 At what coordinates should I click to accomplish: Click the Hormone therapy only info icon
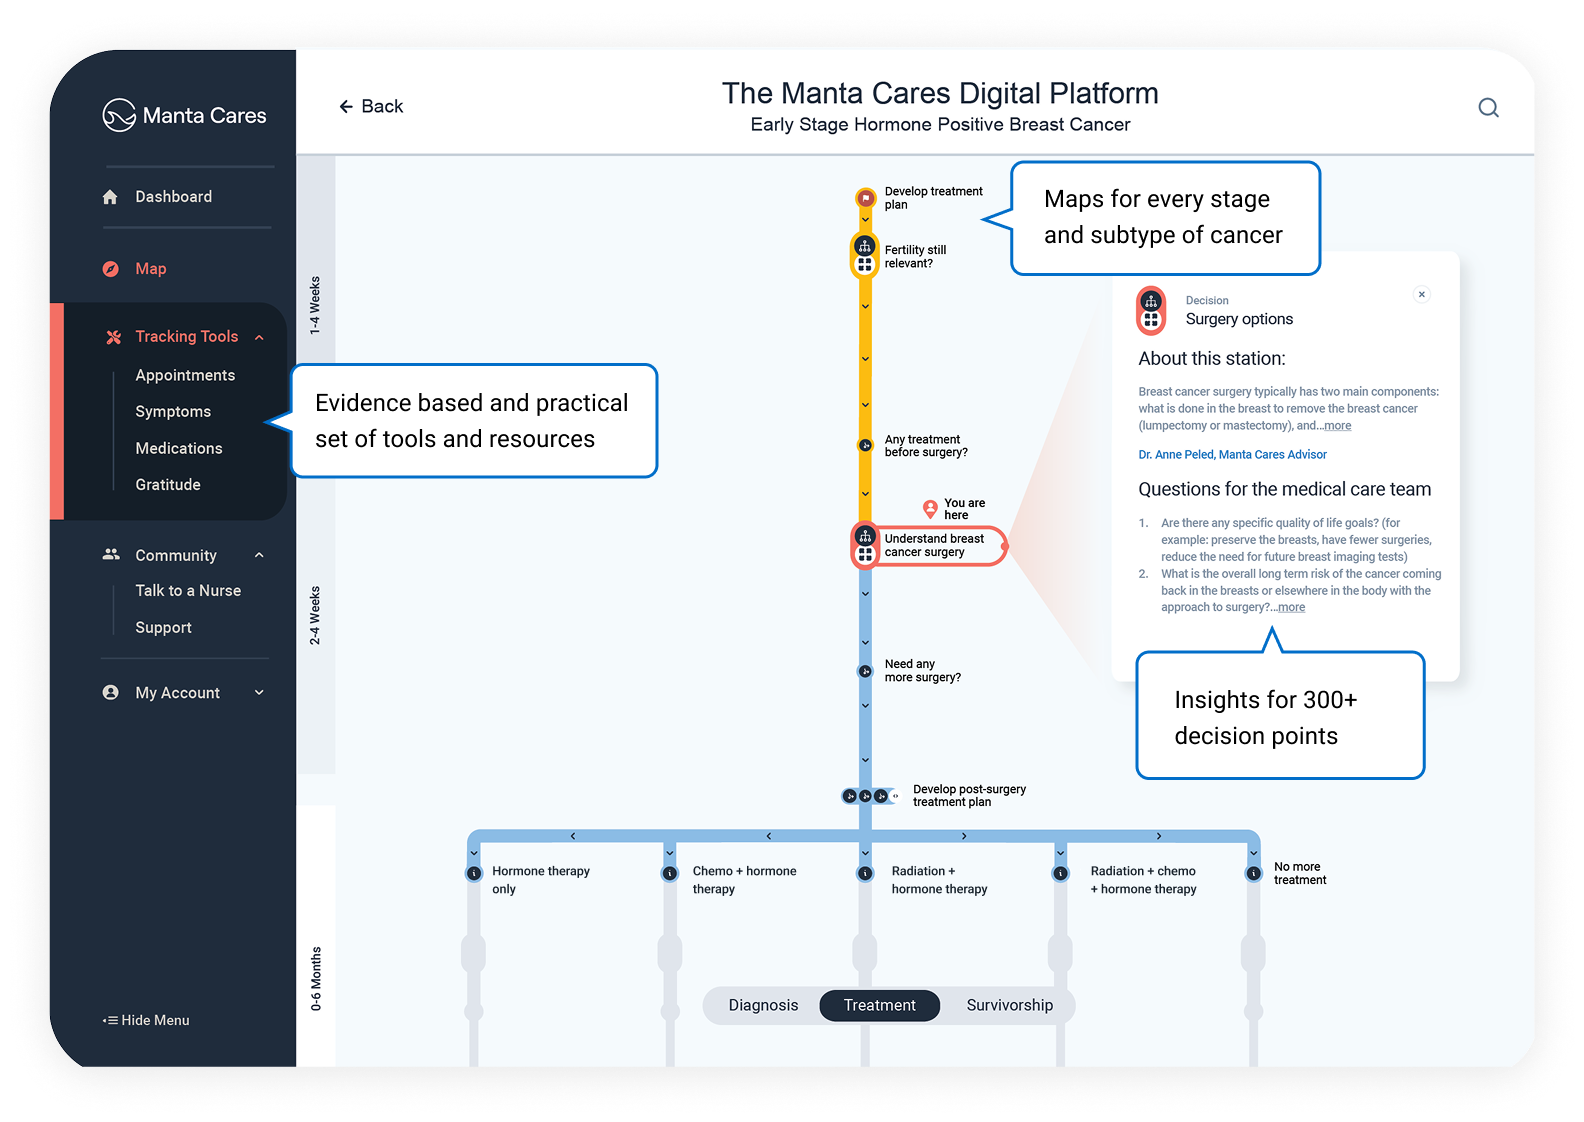coord(474,873)
